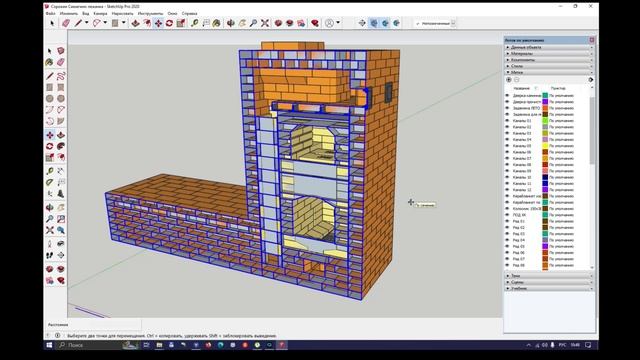
Task: Expand the Компоненты panel
Action: (549, 60)
